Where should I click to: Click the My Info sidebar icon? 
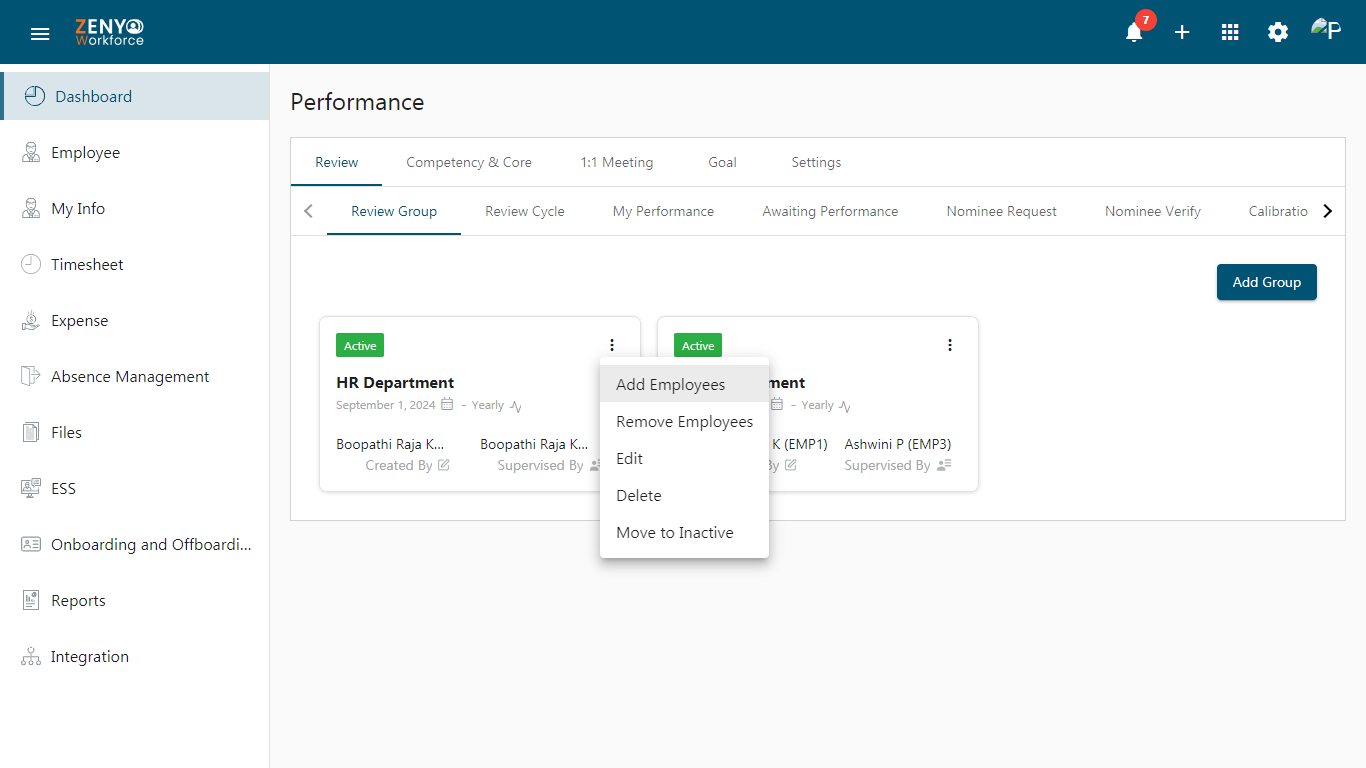(31, 208)
